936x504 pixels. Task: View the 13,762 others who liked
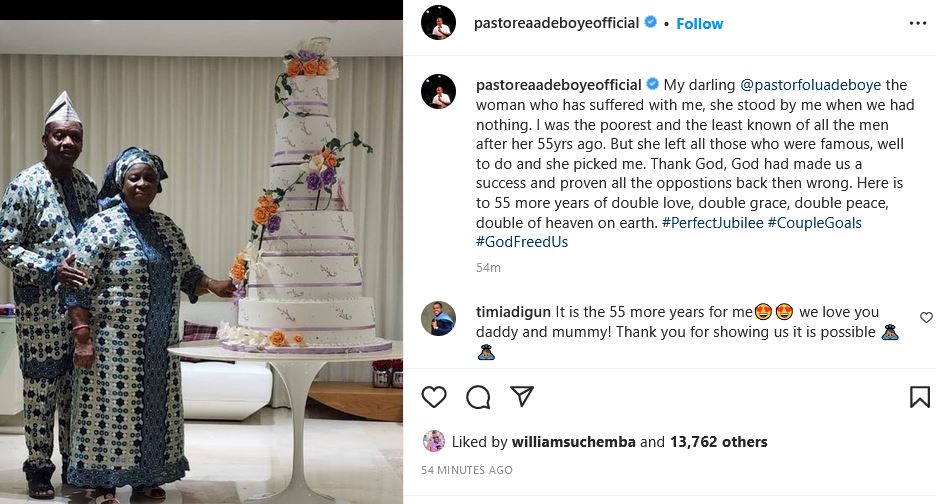(718, 442)
